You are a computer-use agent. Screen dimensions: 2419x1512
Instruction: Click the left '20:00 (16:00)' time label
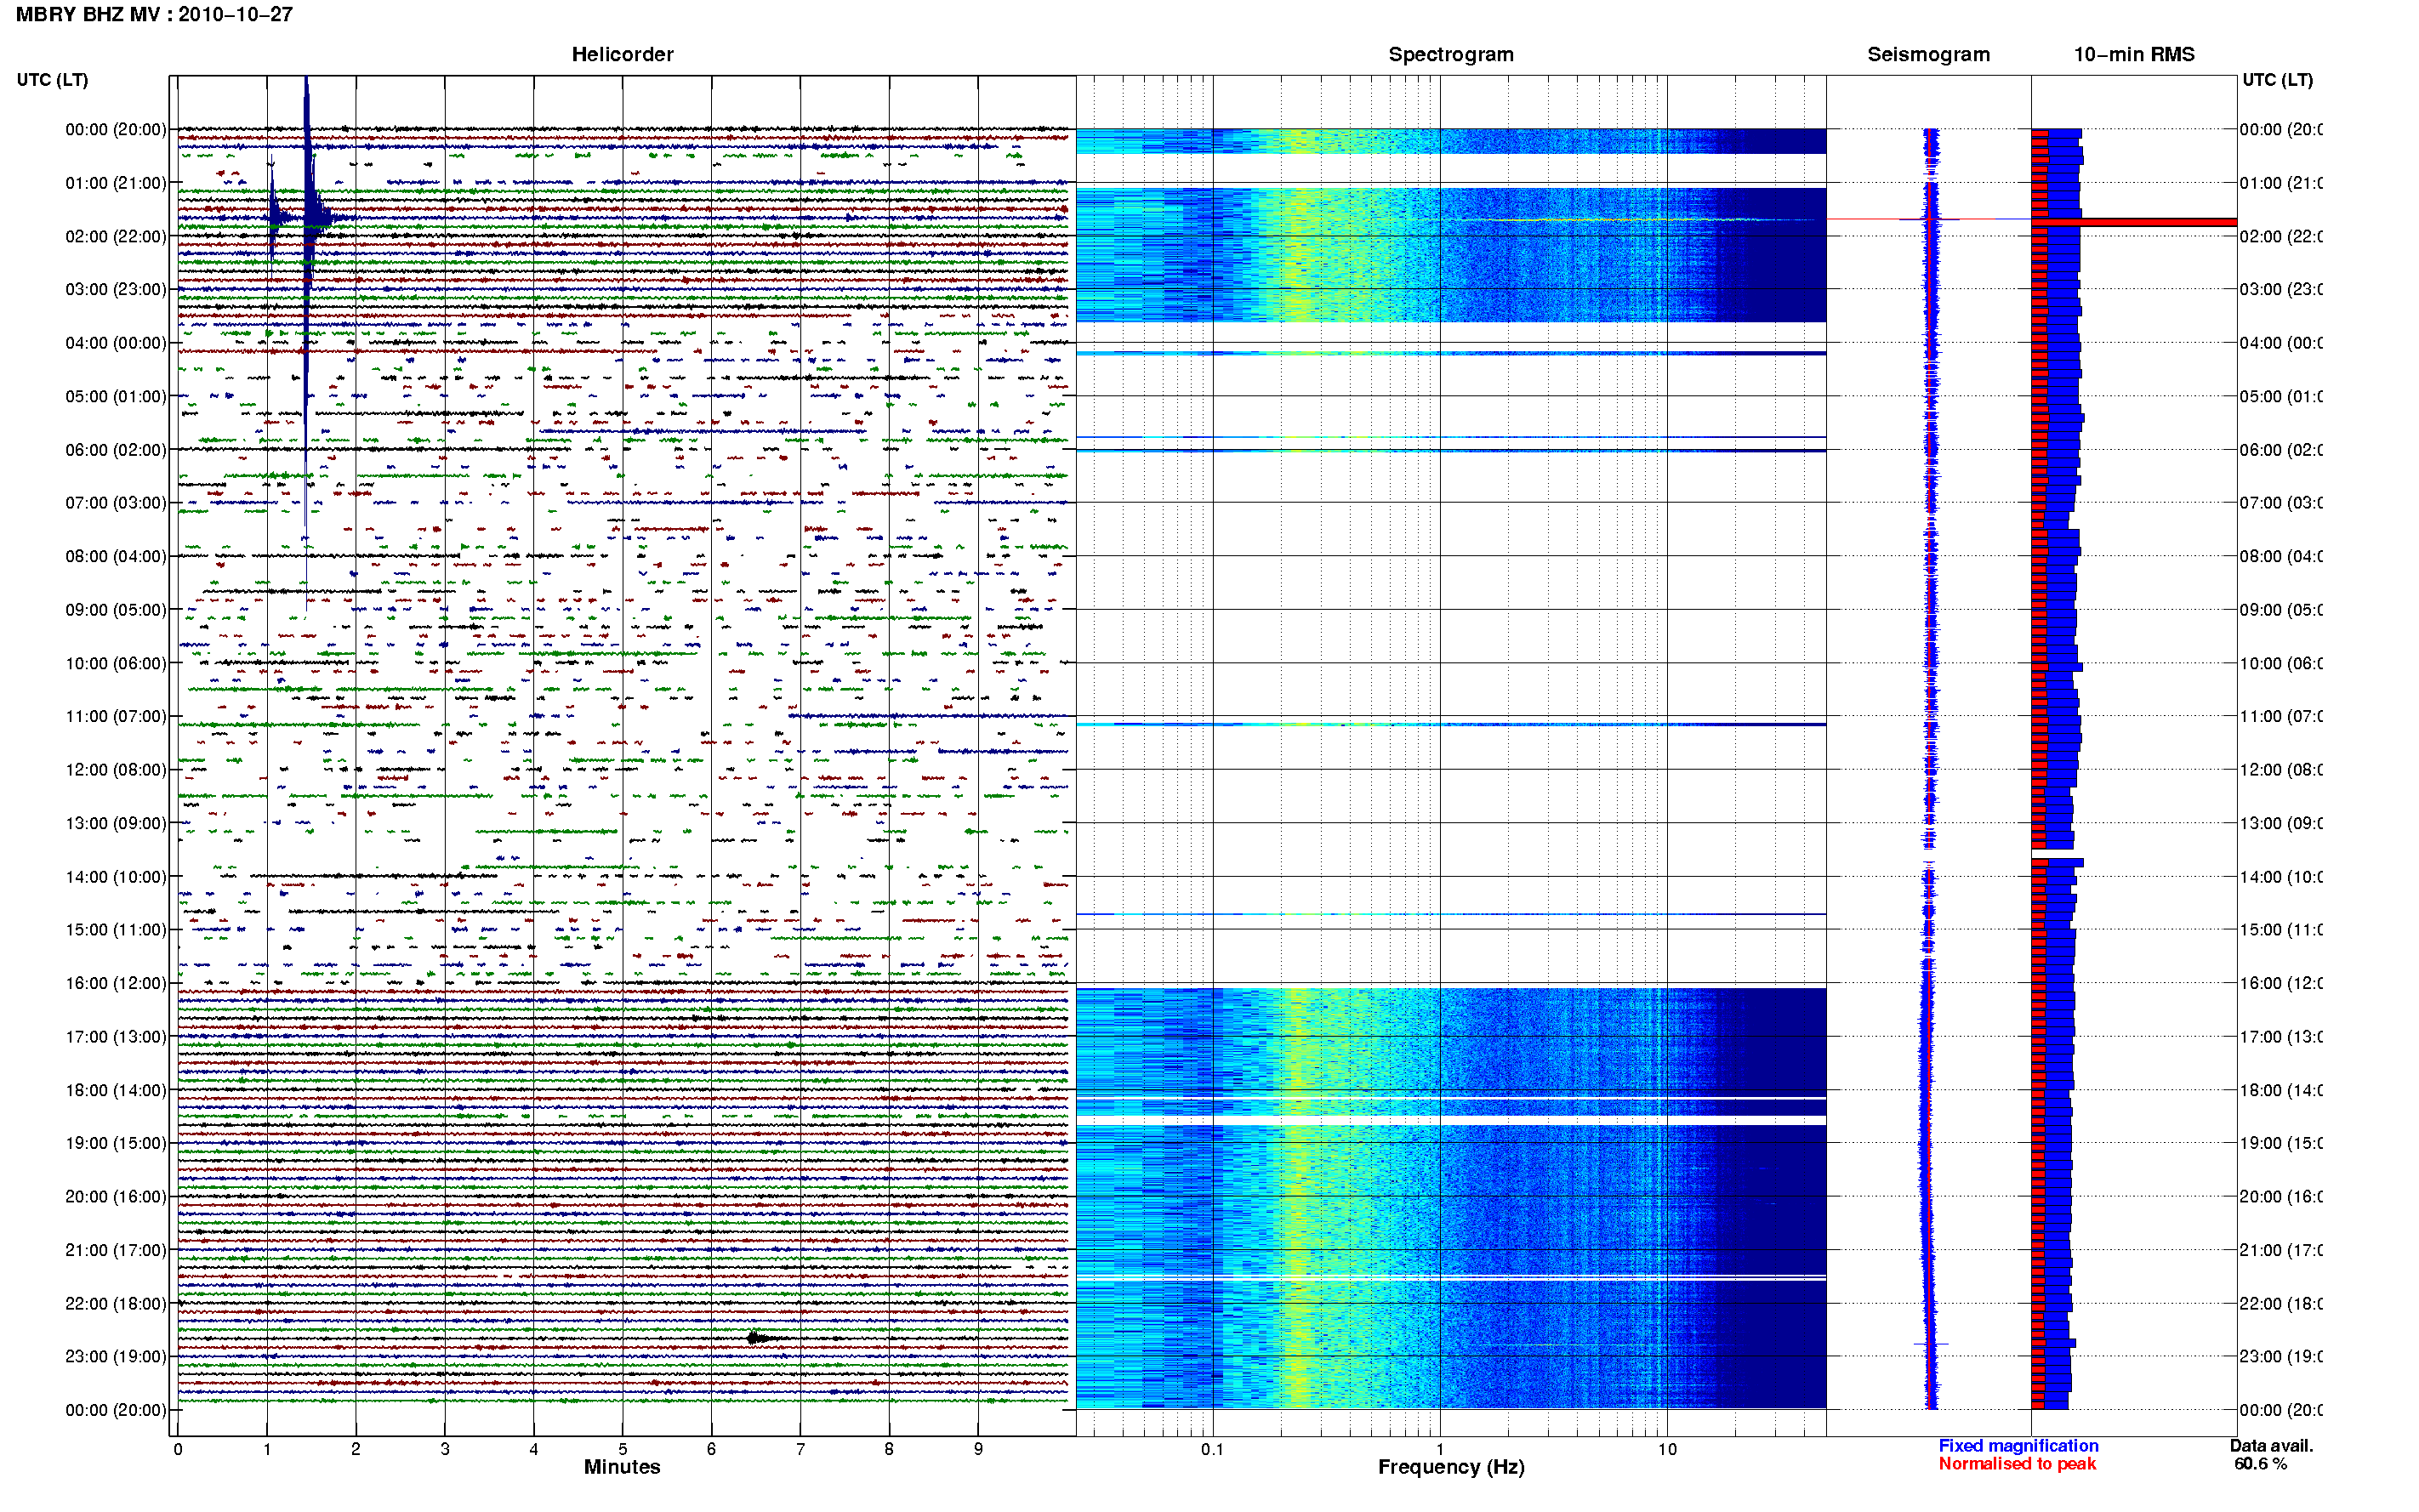click(x=116, y=1197)
